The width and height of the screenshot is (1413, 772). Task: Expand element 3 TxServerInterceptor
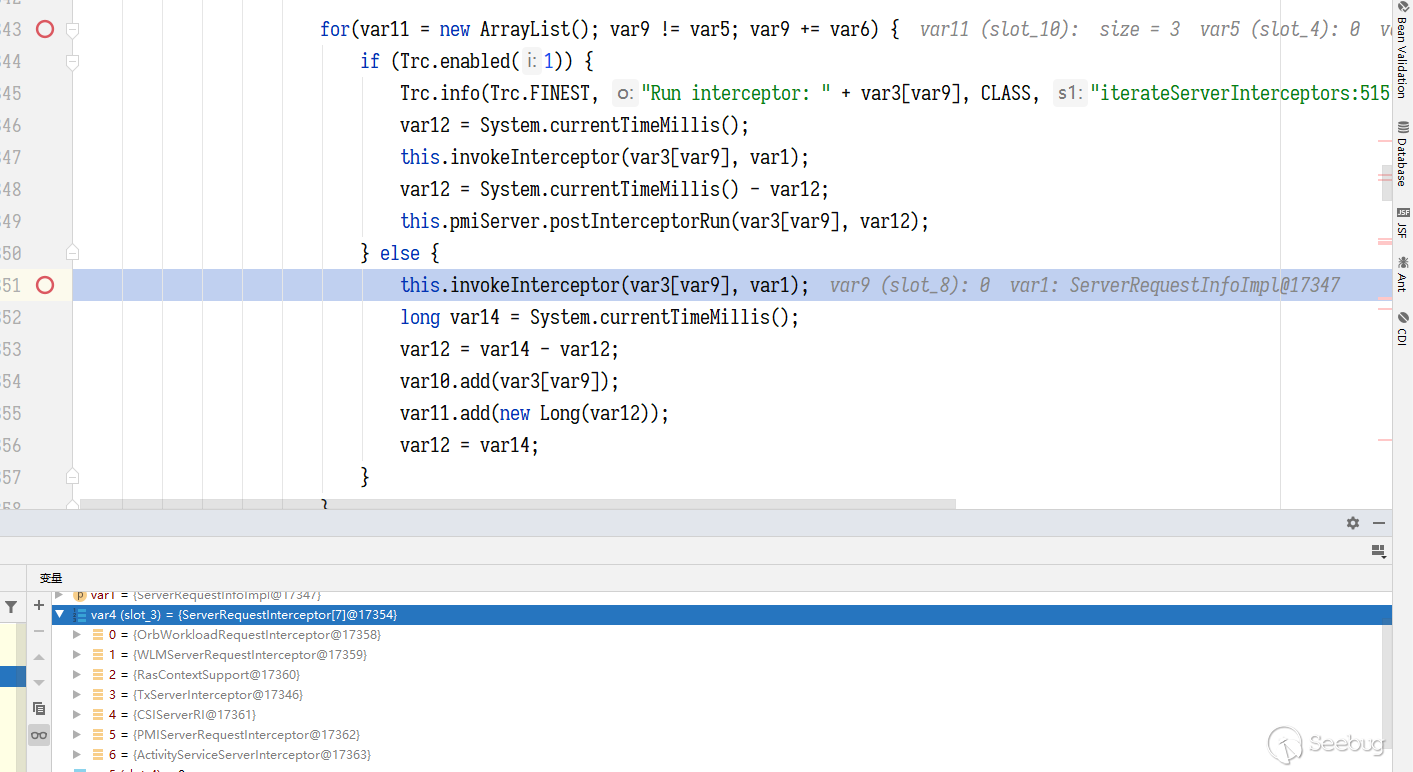(x=77, y=695)
